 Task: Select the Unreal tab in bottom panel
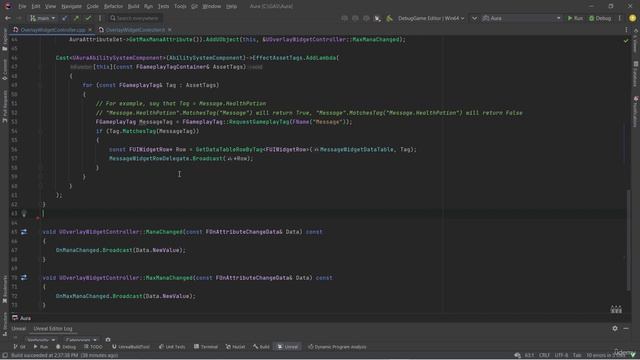pyautogui.click(x=19, y=329)
